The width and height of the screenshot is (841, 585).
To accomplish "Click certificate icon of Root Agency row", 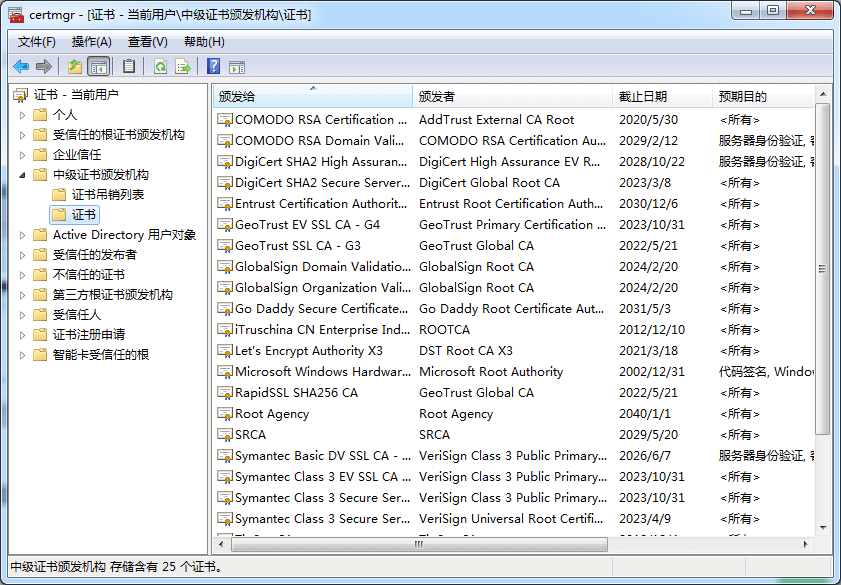I will (x=225, y=414).
